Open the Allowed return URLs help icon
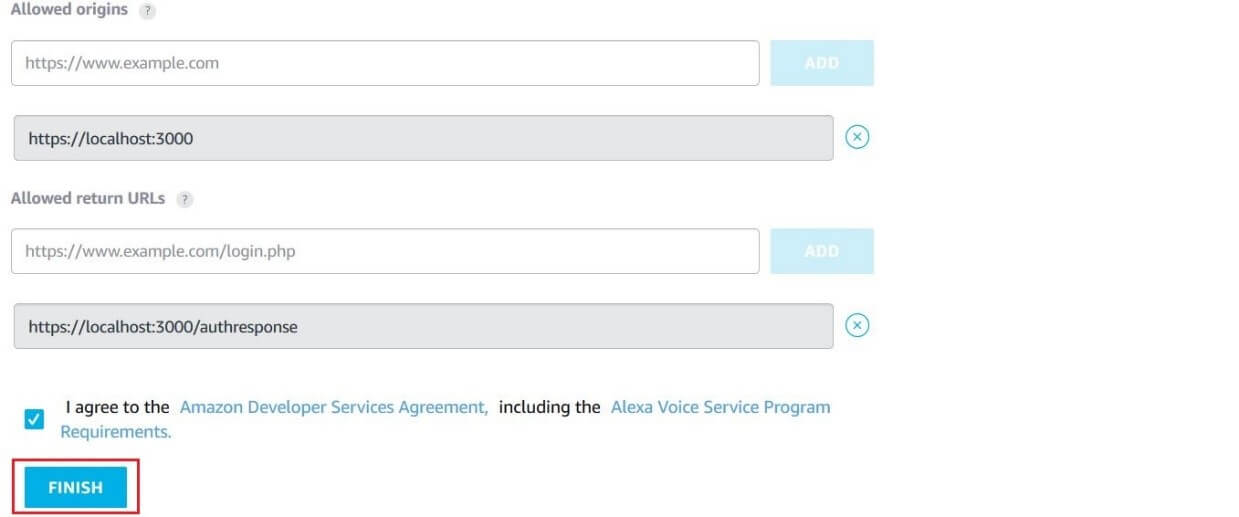Viewport: 1239px width, 517px height. pos(184,199)
